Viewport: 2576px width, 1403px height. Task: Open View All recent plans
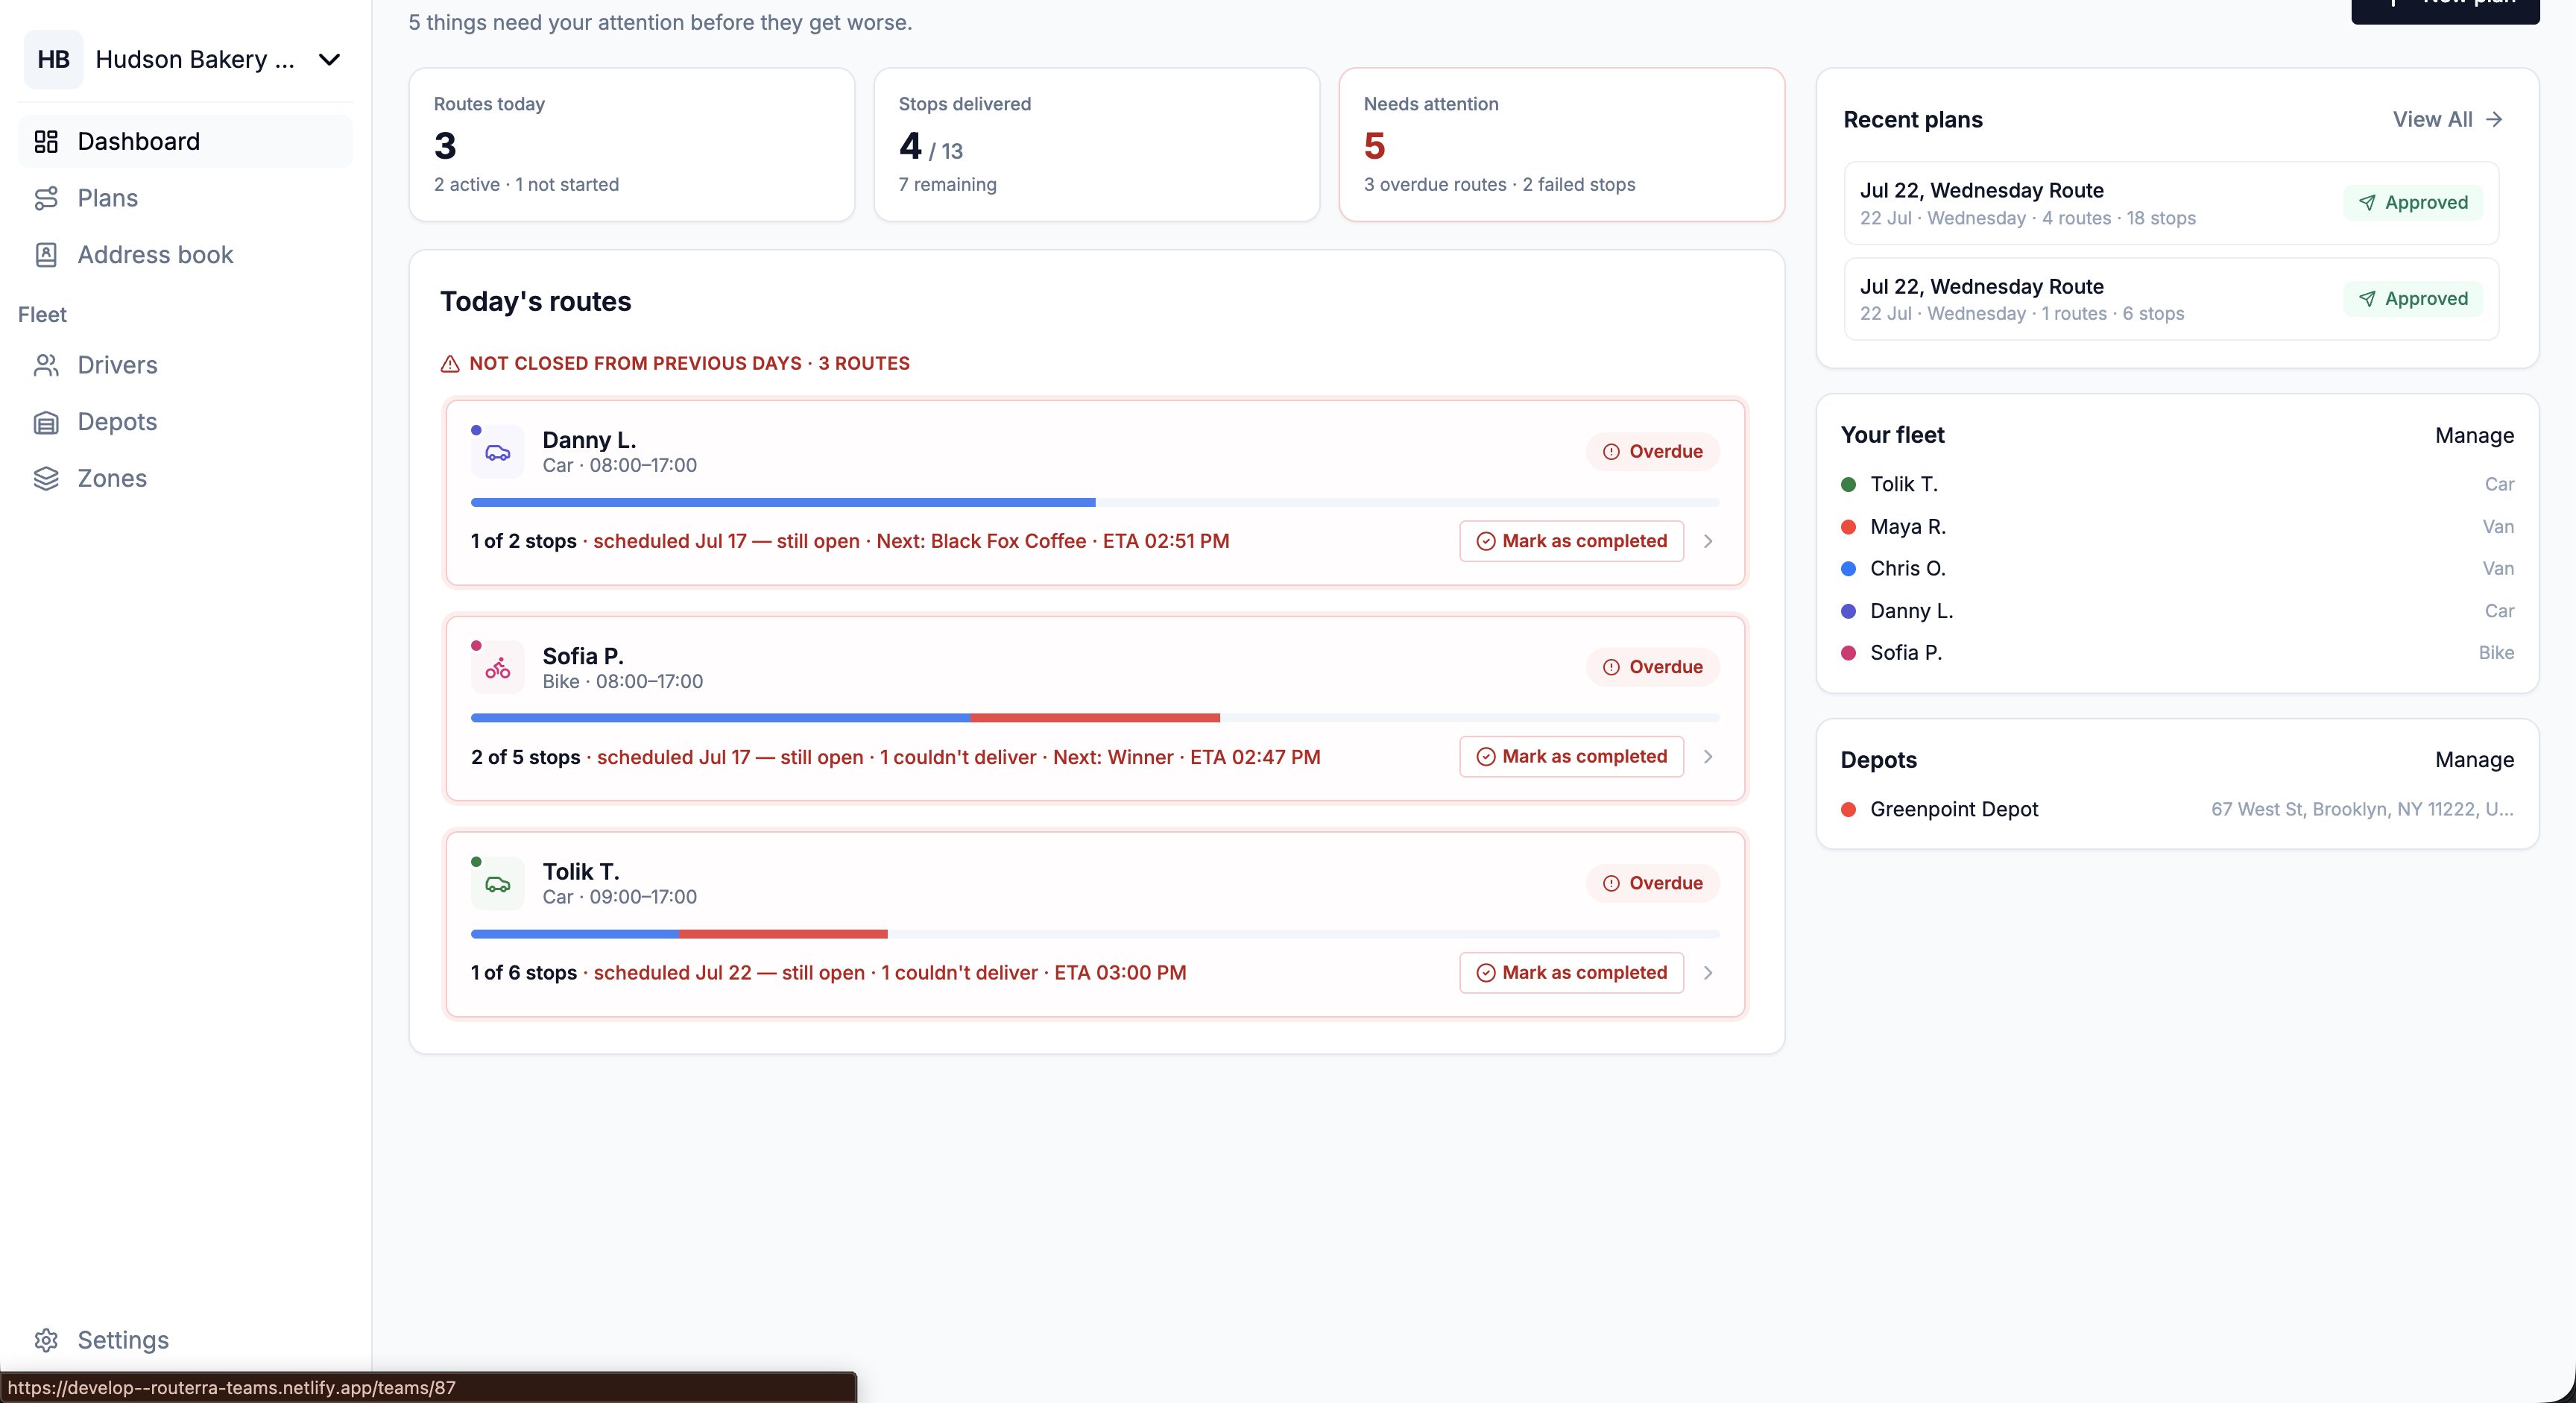(x=2447, y=119)
